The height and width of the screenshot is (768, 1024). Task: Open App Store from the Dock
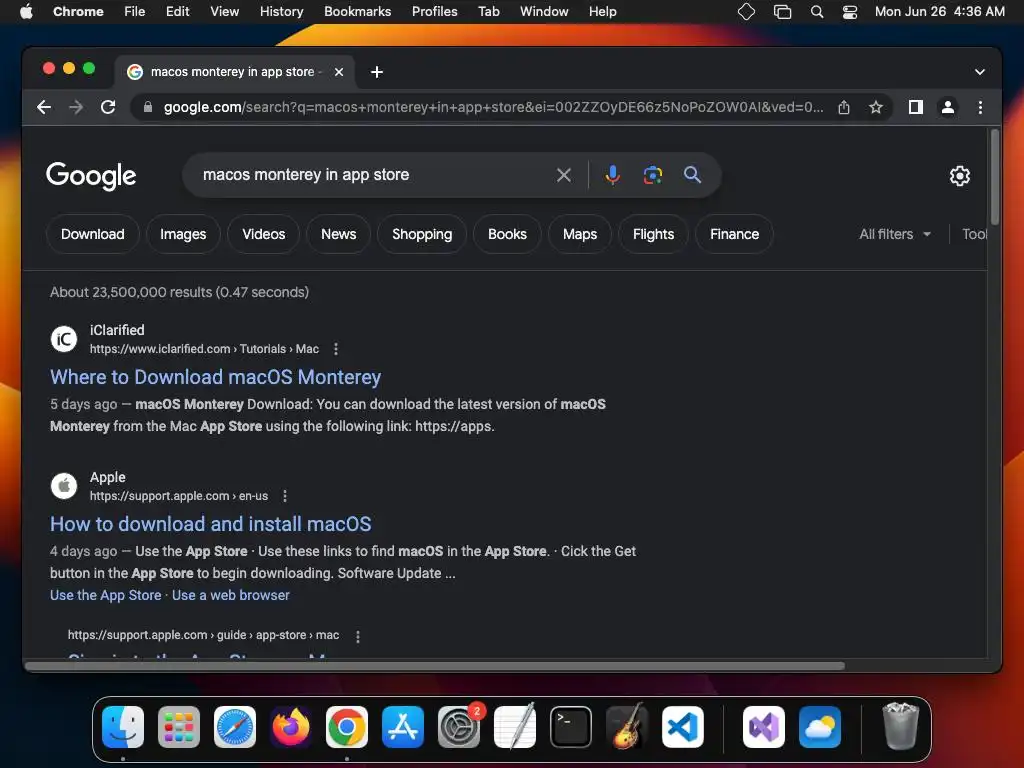403,727
